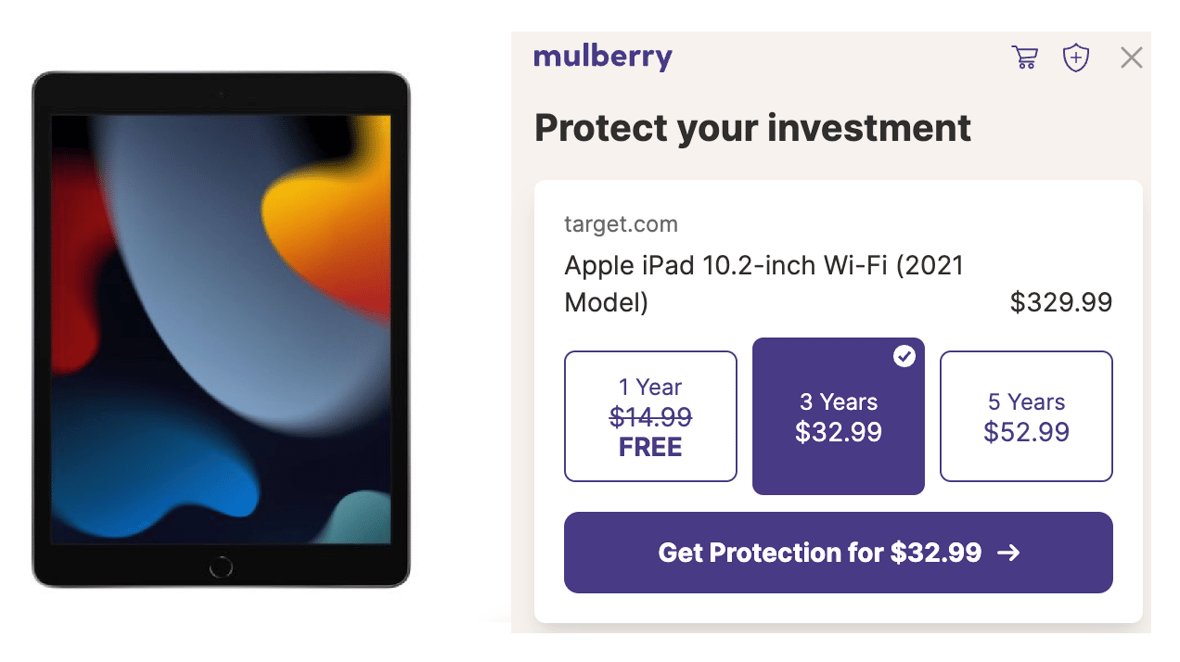The width and height of the screenshot is (1180, 662).
Task: Dismiss the widget with the X icon
Action: click(1131, 57)
